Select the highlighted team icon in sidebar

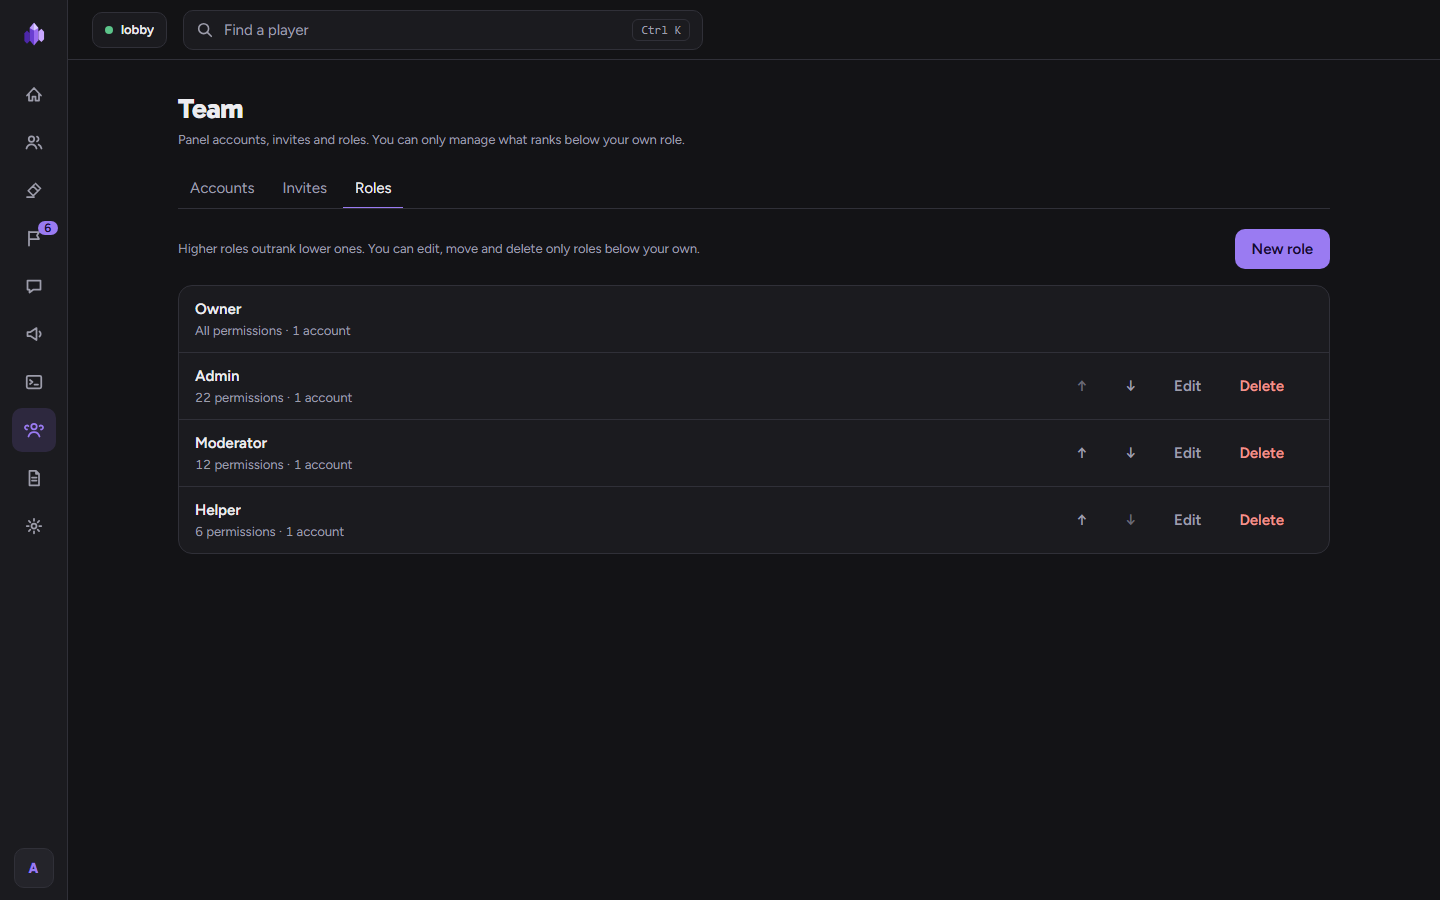(34, 430)
